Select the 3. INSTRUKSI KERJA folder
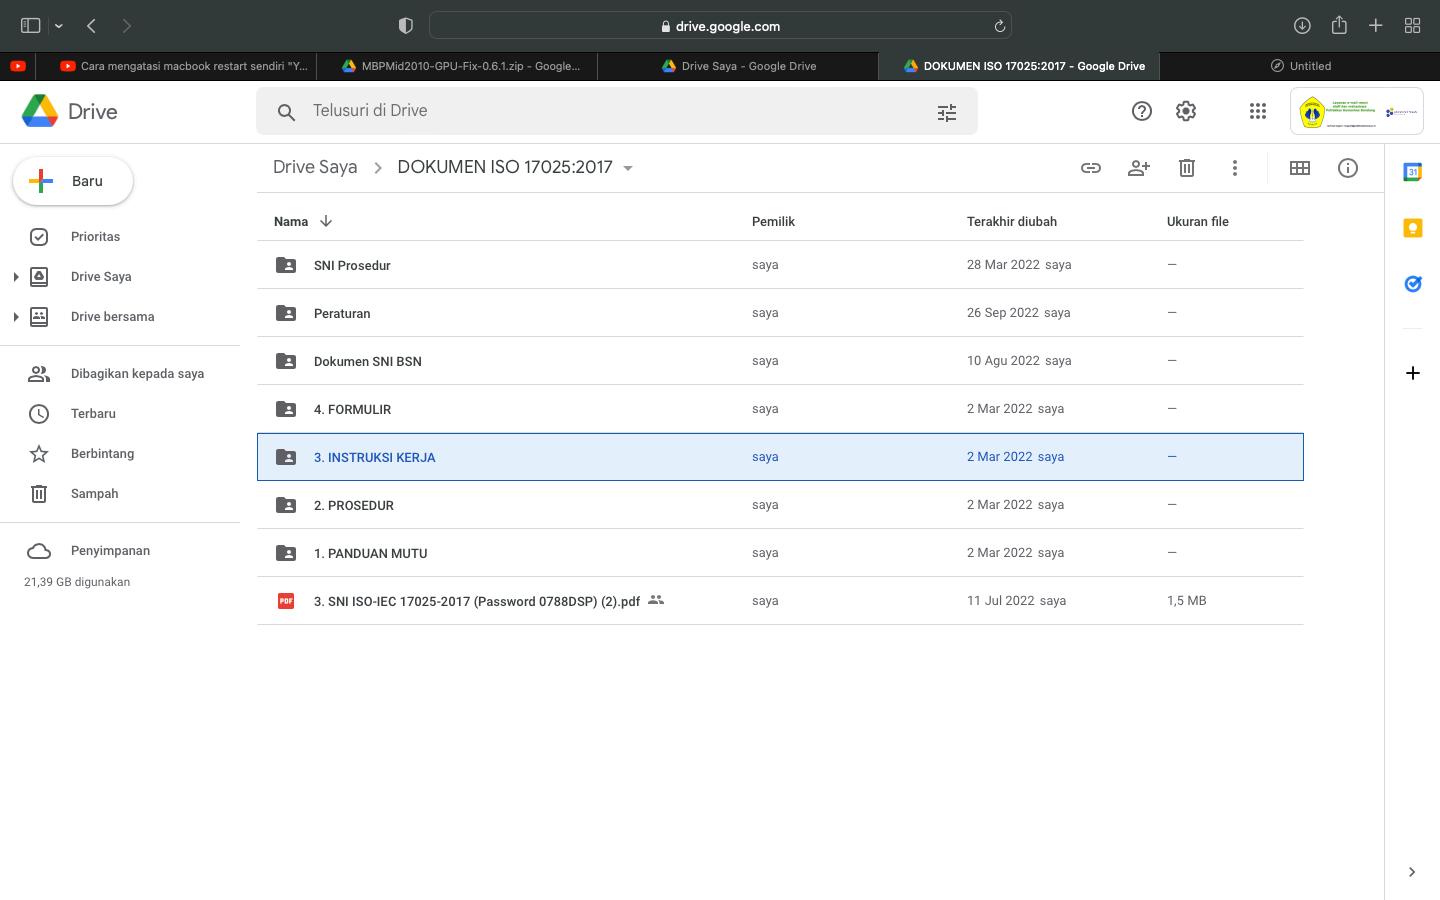The image size is (1440, 900). tap(780, 457)
